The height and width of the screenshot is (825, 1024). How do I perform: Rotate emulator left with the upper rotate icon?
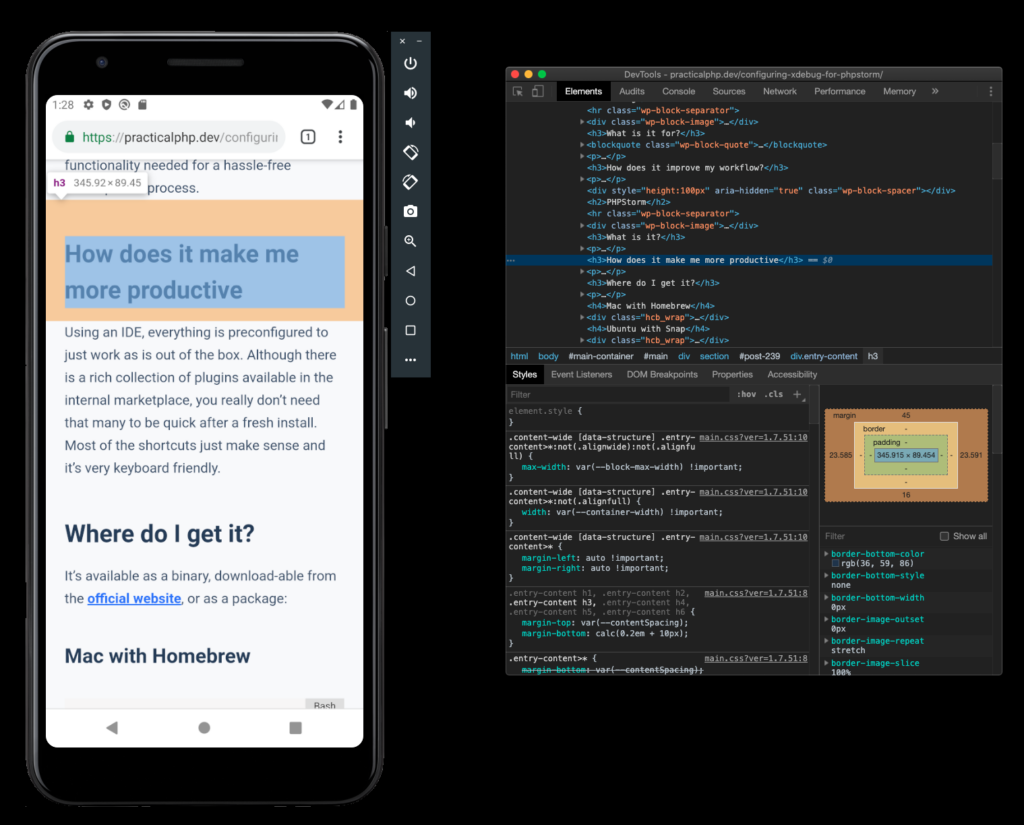point(410,152)
